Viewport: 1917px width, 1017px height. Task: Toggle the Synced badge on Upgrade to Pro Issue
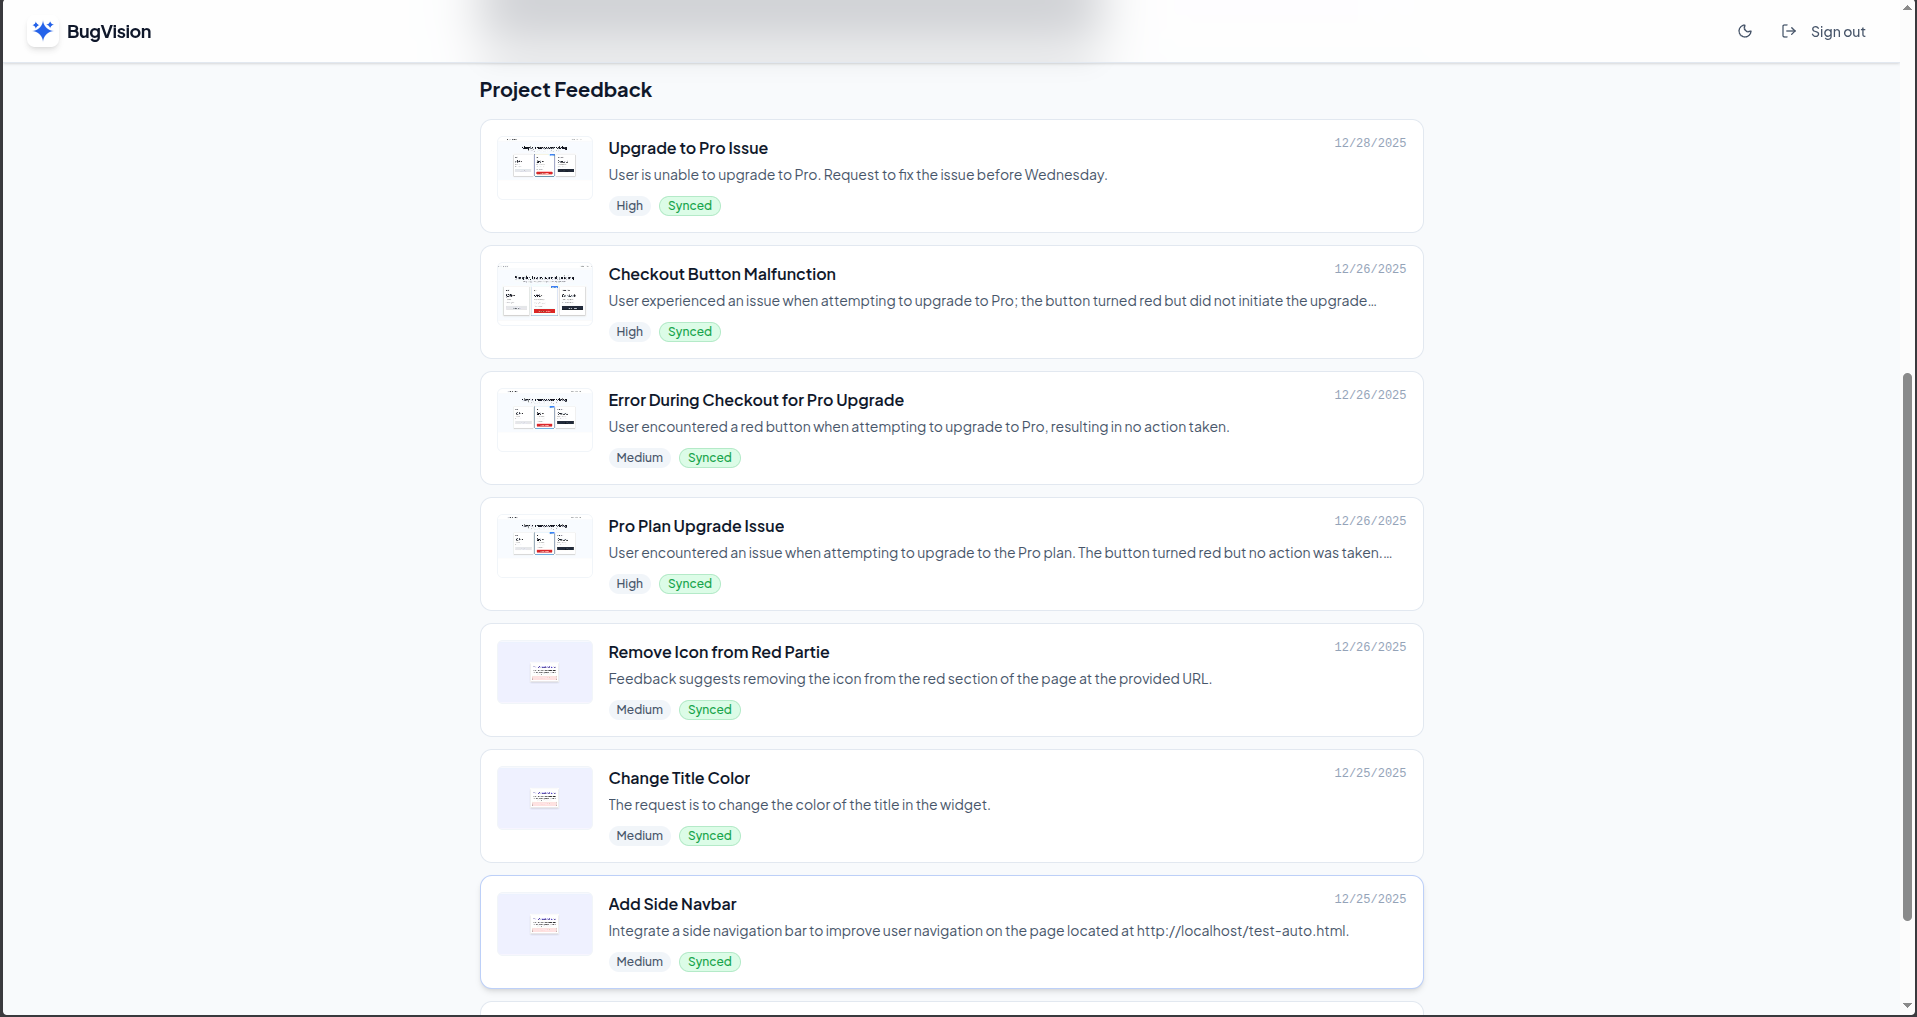click(x=689, y=205)
